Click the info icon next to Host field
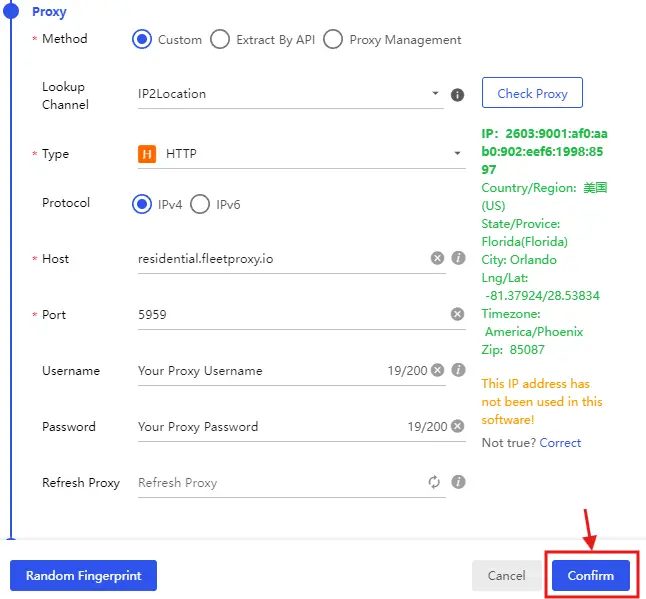Viewport: 646px width, 599px height. coord(458,258)
